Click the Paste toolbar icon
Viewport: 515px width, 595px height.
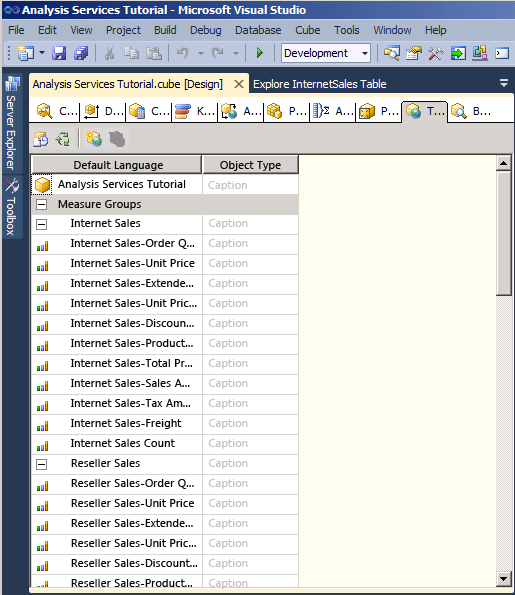point(154,53)
